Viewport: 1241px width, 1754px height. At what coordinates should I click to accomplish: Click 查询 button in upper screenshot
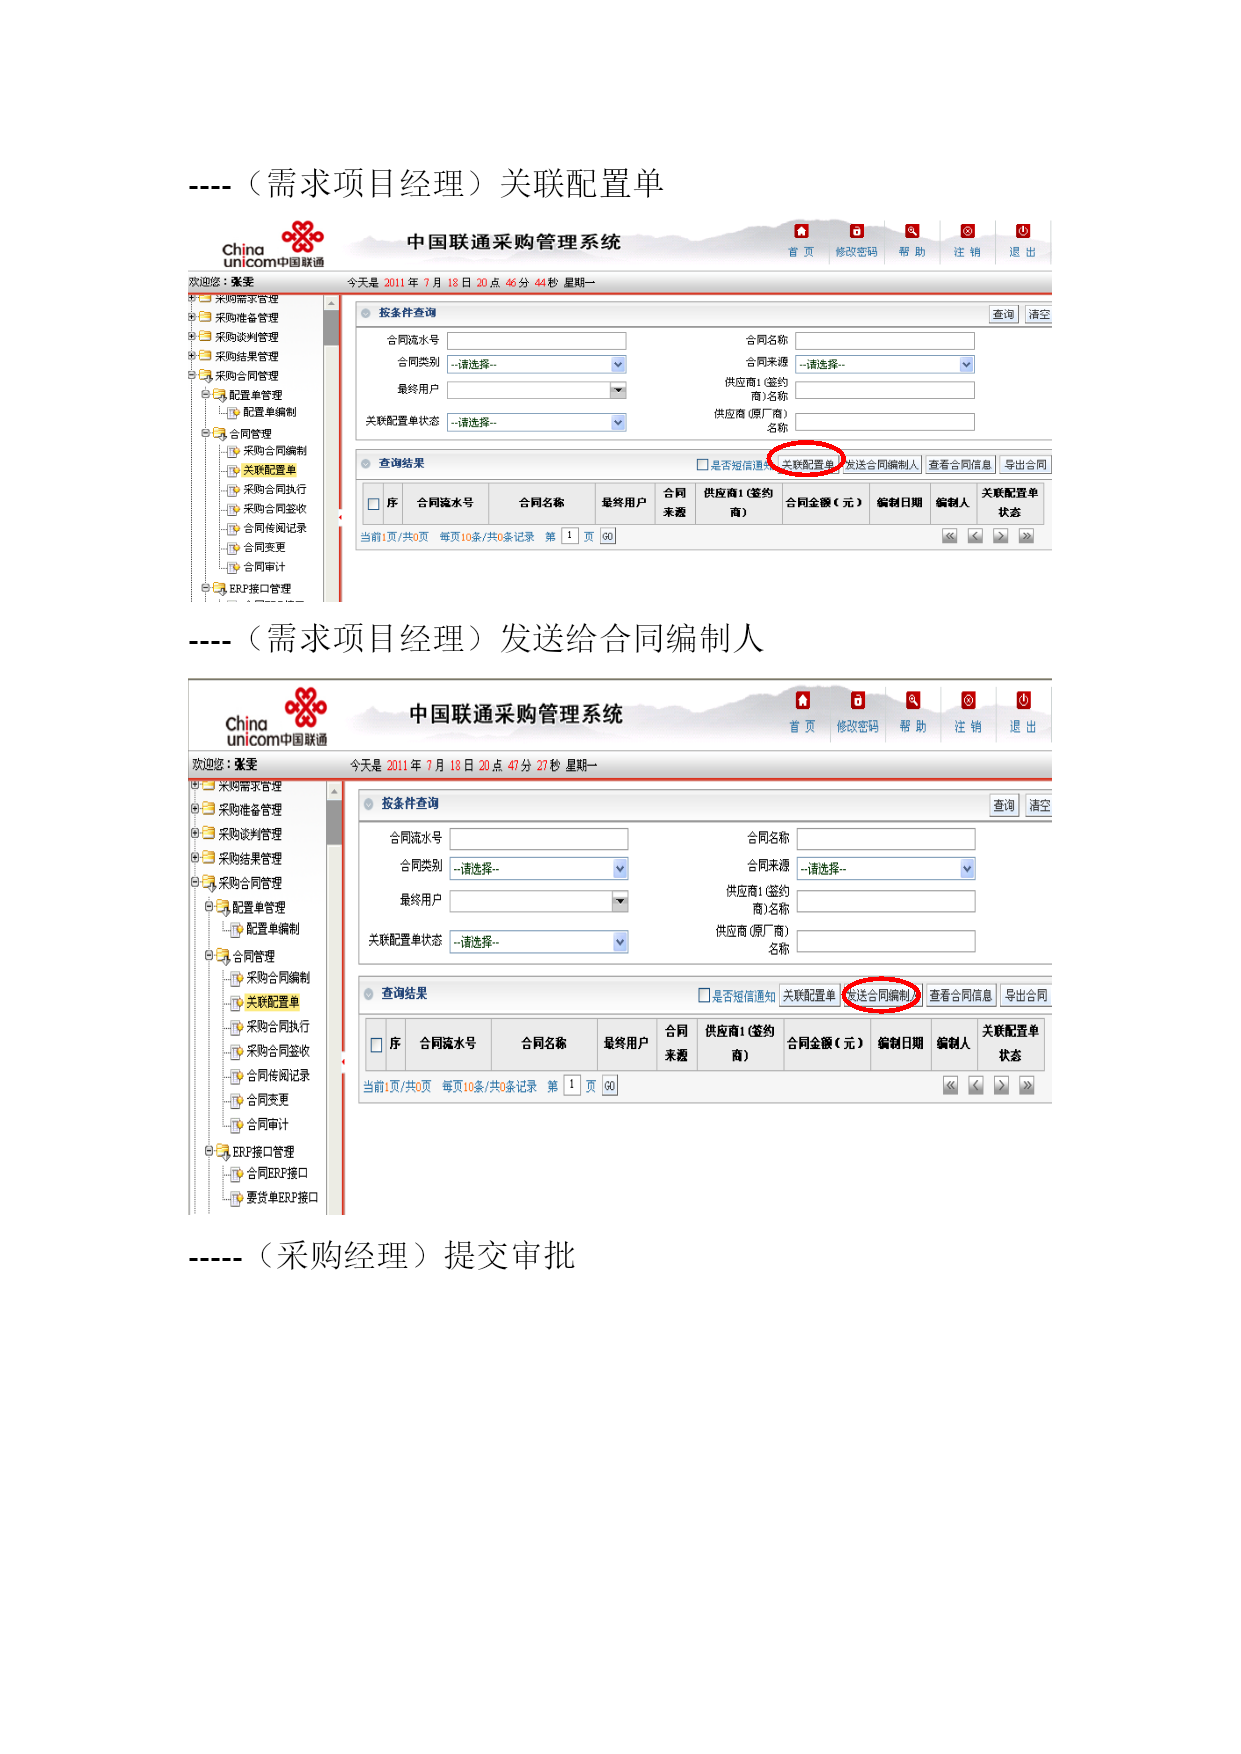pyautogui.click(x=1003, y=314)
